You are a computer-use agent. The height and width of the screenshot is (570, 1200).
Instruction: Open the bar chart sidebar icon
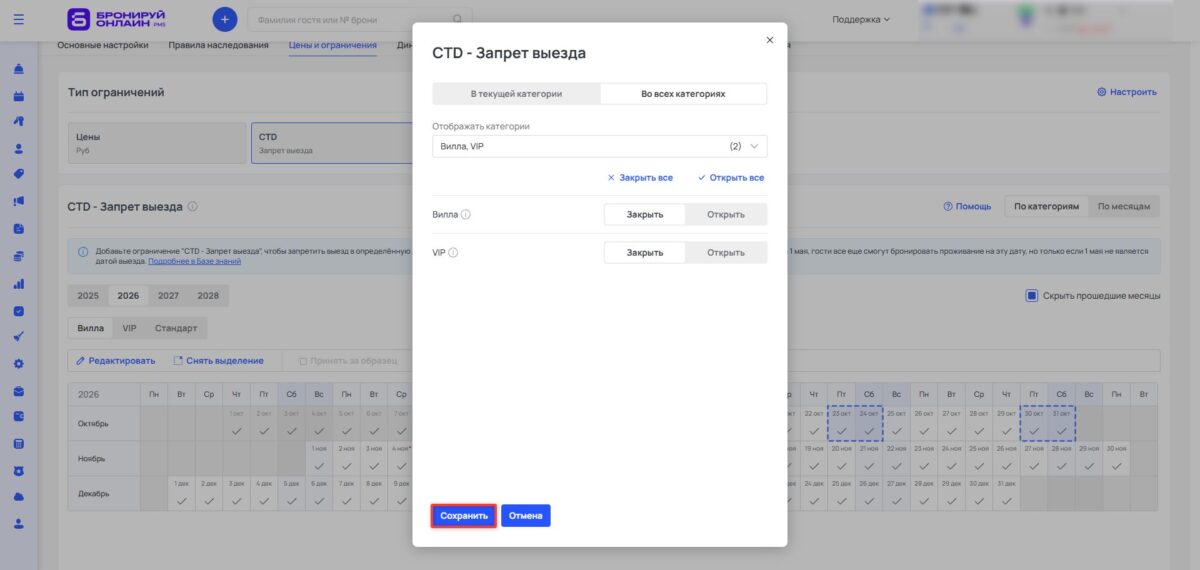(19, 284)
